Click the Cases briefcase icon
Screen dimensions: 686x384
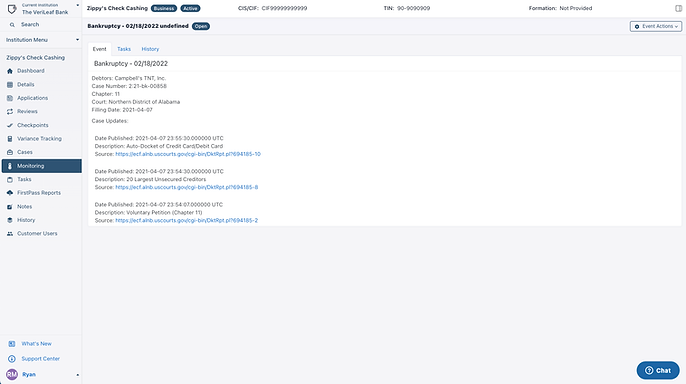[10, 152]
